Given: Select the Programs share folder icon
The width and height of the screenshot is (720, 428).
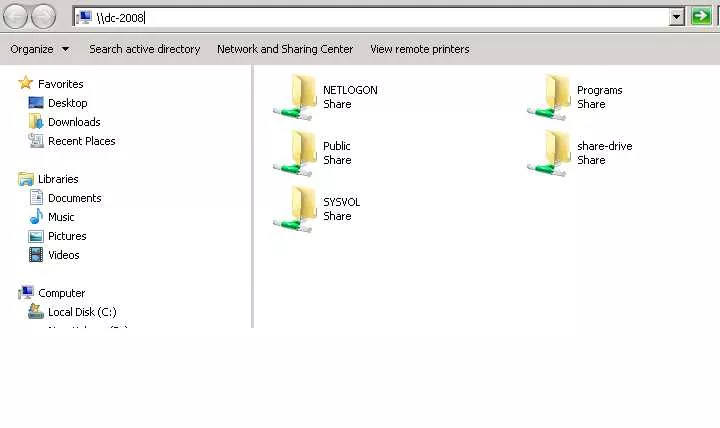Looking at the screenshot, I should tap(550, 97).
